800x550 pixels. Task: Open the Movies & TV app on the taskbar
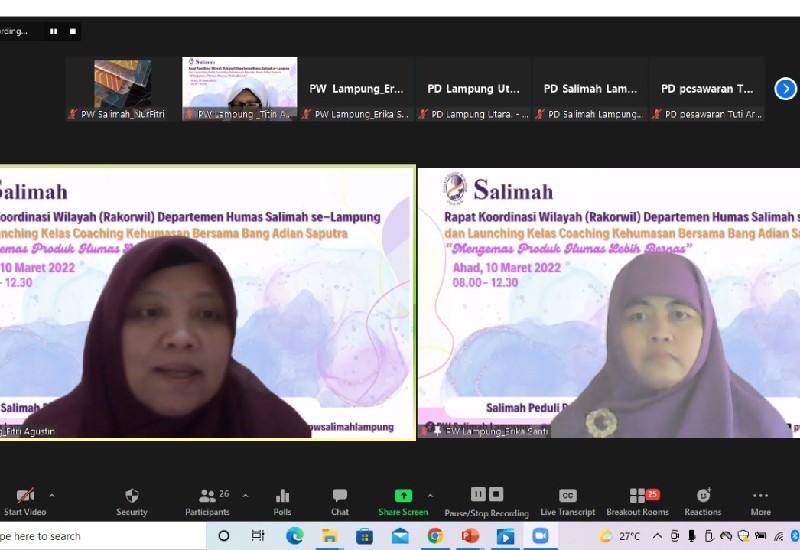pos(505,536)
